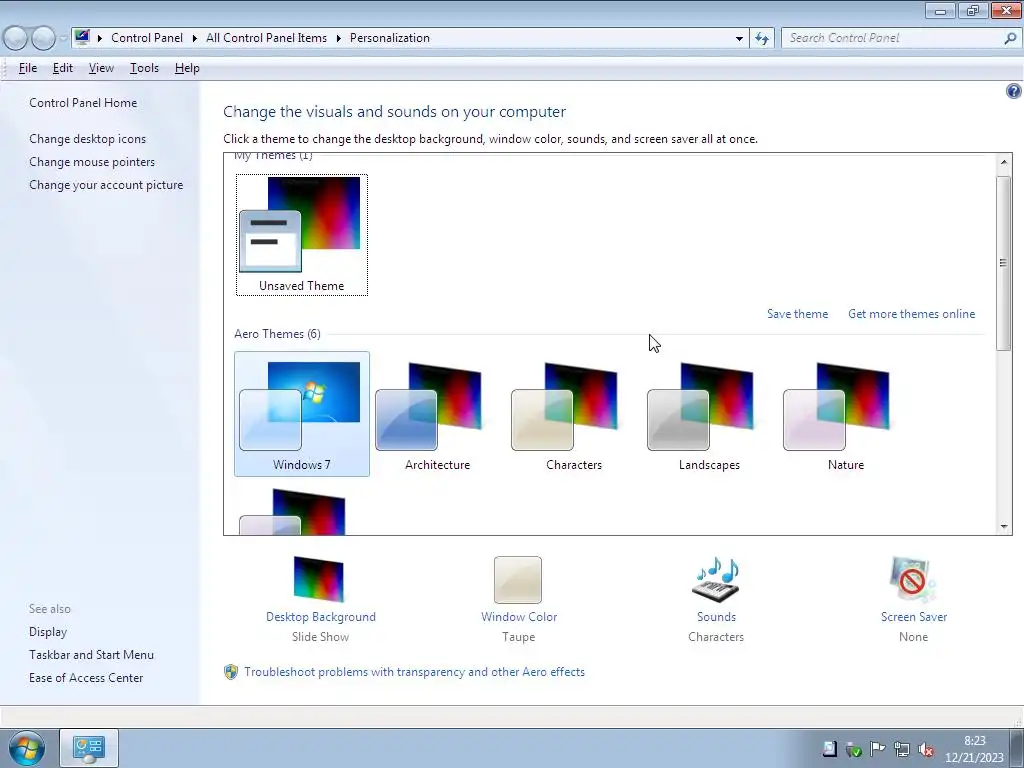Open the recent pages dropdown arrow
The width and height of the screenshot is (1024, 768).
pos(63,38)
